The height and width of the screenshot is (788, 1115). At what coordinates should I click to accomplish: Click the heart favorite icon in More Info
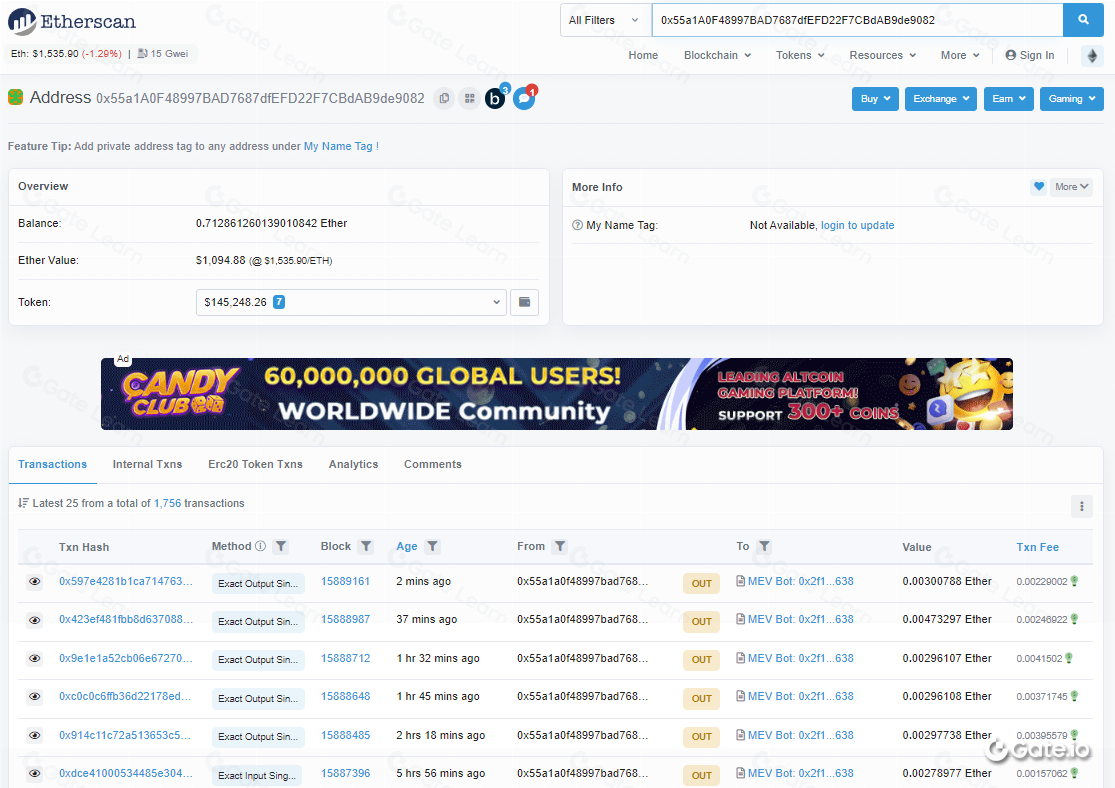1039,186
